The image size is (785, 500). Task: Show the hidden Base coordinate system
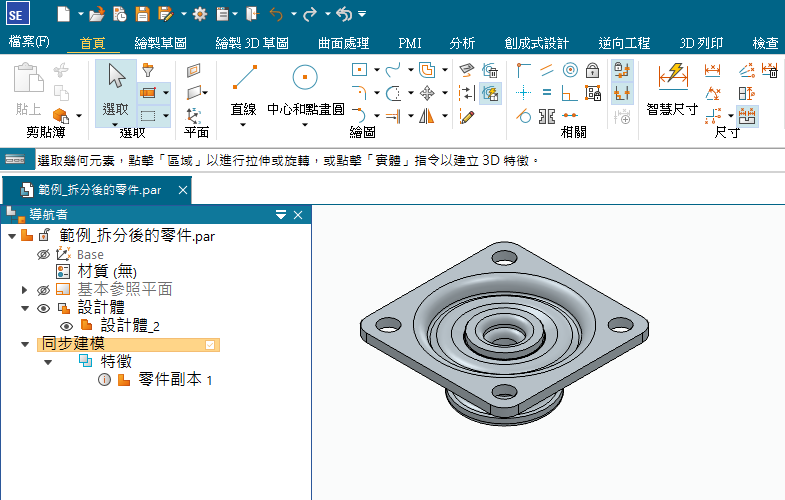click(x=43, y=254)
